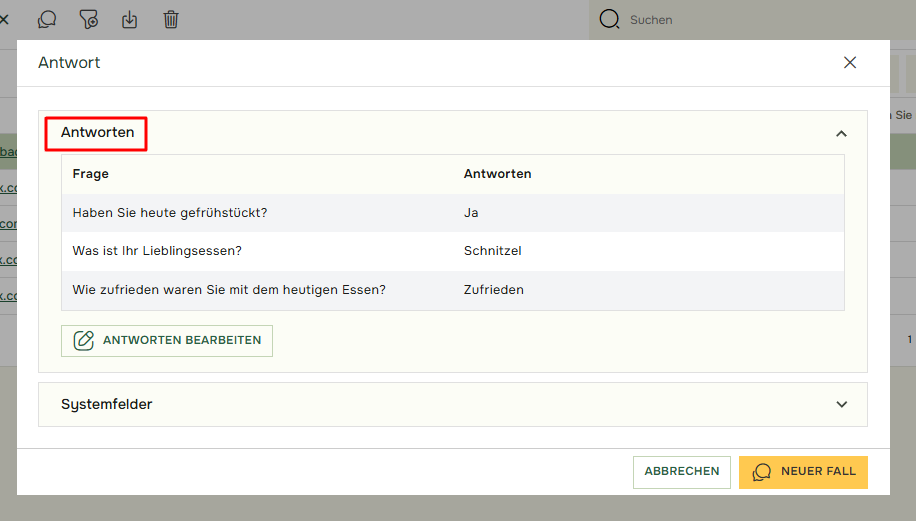Click the Systemfelder section header
916x521 pixels.
coord(107,405)
